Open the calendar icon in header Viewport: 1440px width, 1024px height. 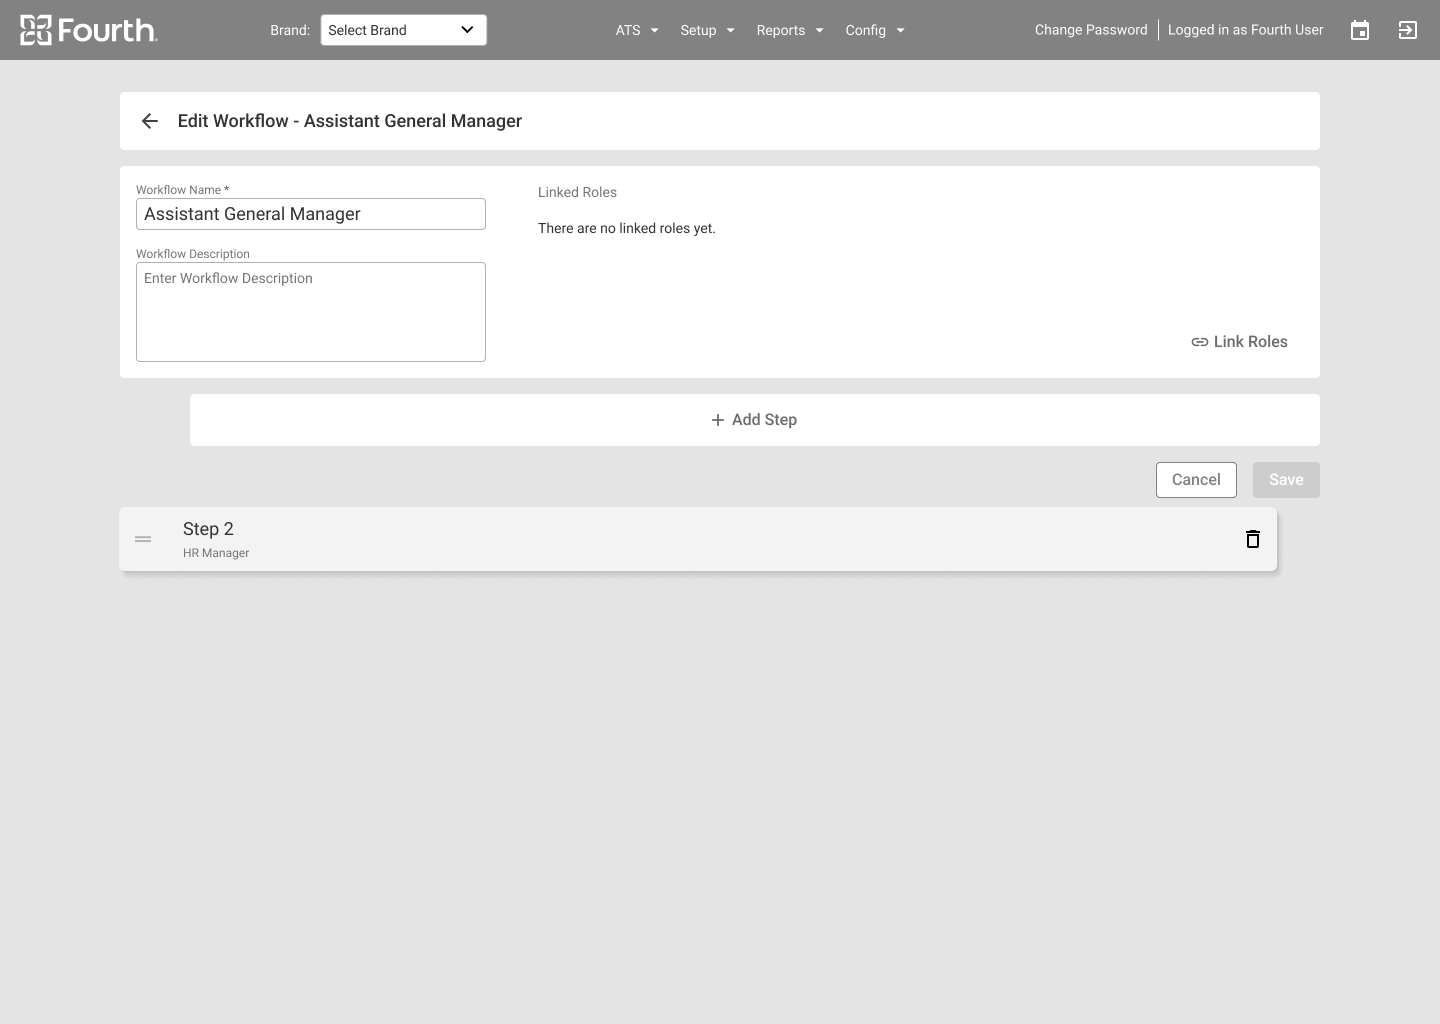[x=1359, y=30]
